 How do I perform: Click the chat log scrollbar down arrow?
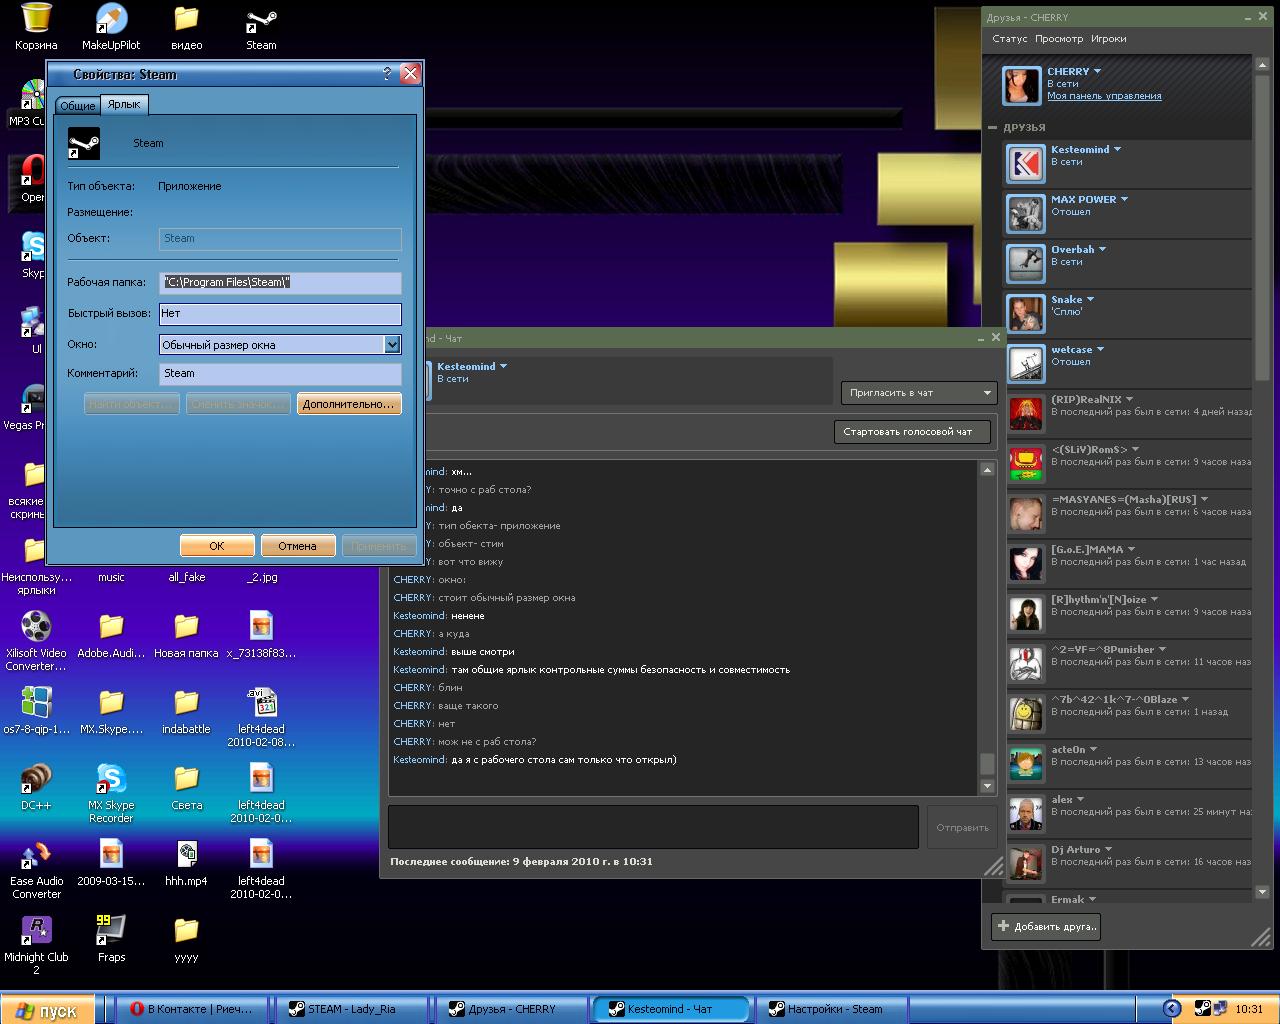click(987, 786)
